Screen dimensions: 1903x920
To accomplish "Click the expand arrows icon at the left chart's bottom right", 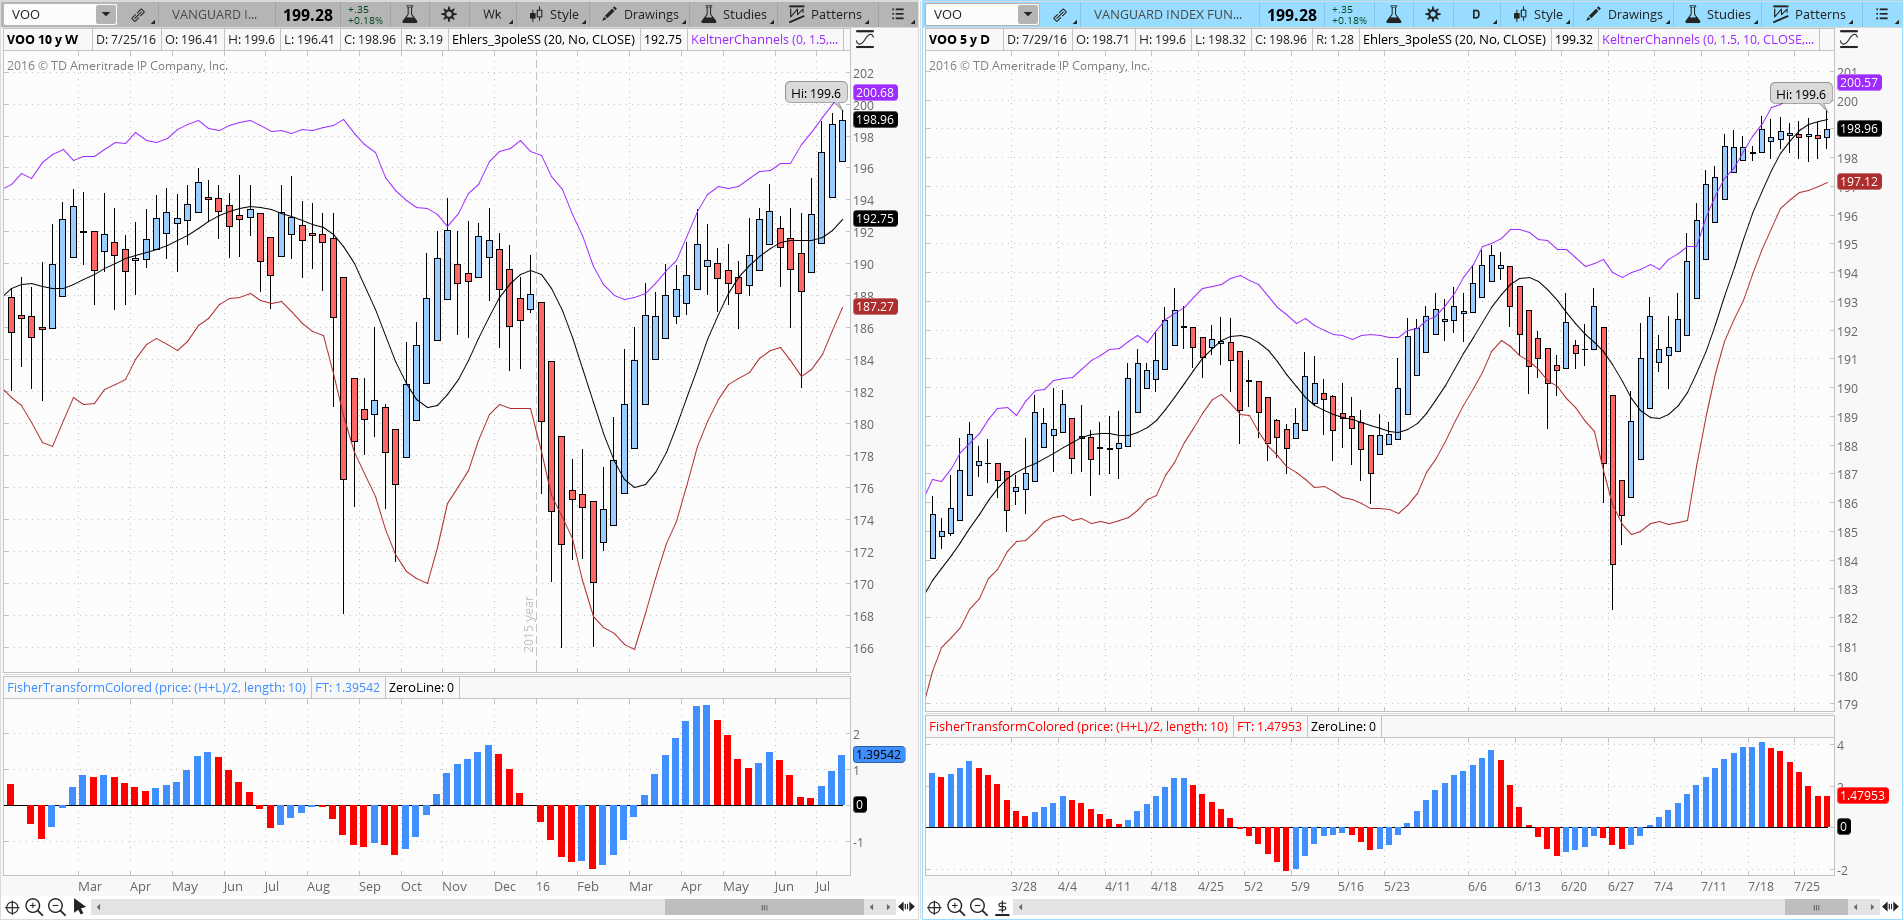I will pyautogui.click(x=906, y=907).
